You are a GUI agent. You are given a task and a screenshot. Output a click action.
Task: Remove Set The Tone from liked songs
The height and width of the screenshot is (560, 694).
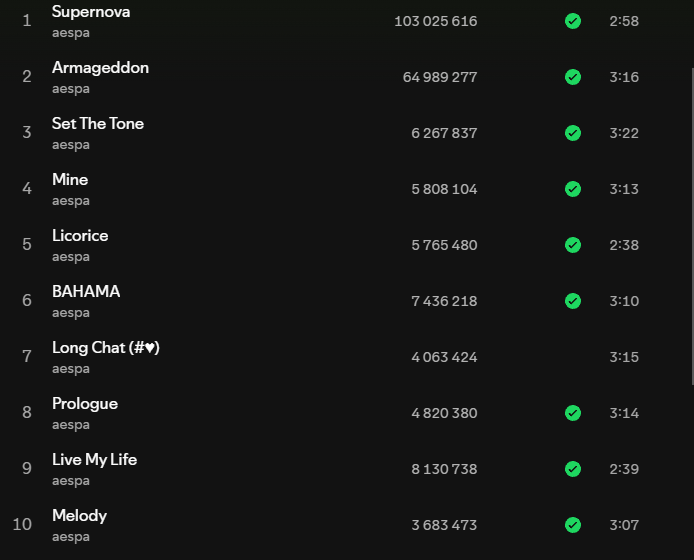[x=573, y=133]
